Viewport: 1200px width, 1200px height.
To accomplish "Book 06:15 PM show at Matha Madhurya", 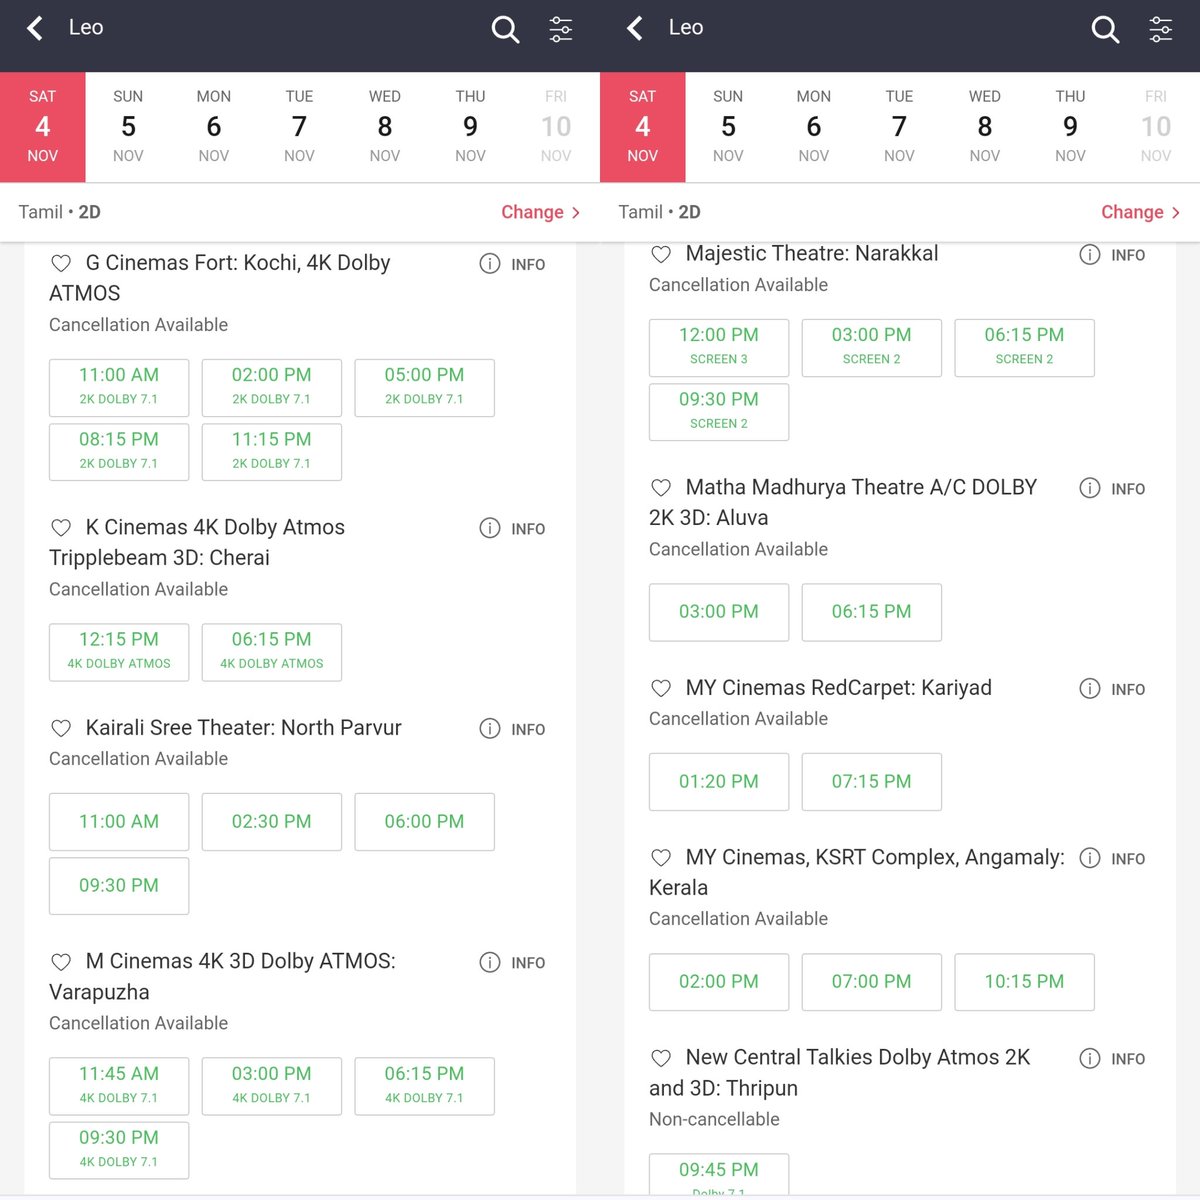I will 872,612.
